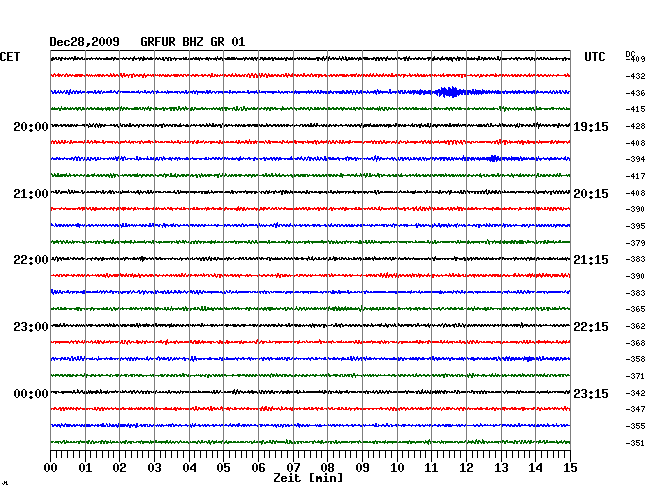Select DC offset value -417
The height and width of the screenshot is (494, 650).
pos(635,176)
